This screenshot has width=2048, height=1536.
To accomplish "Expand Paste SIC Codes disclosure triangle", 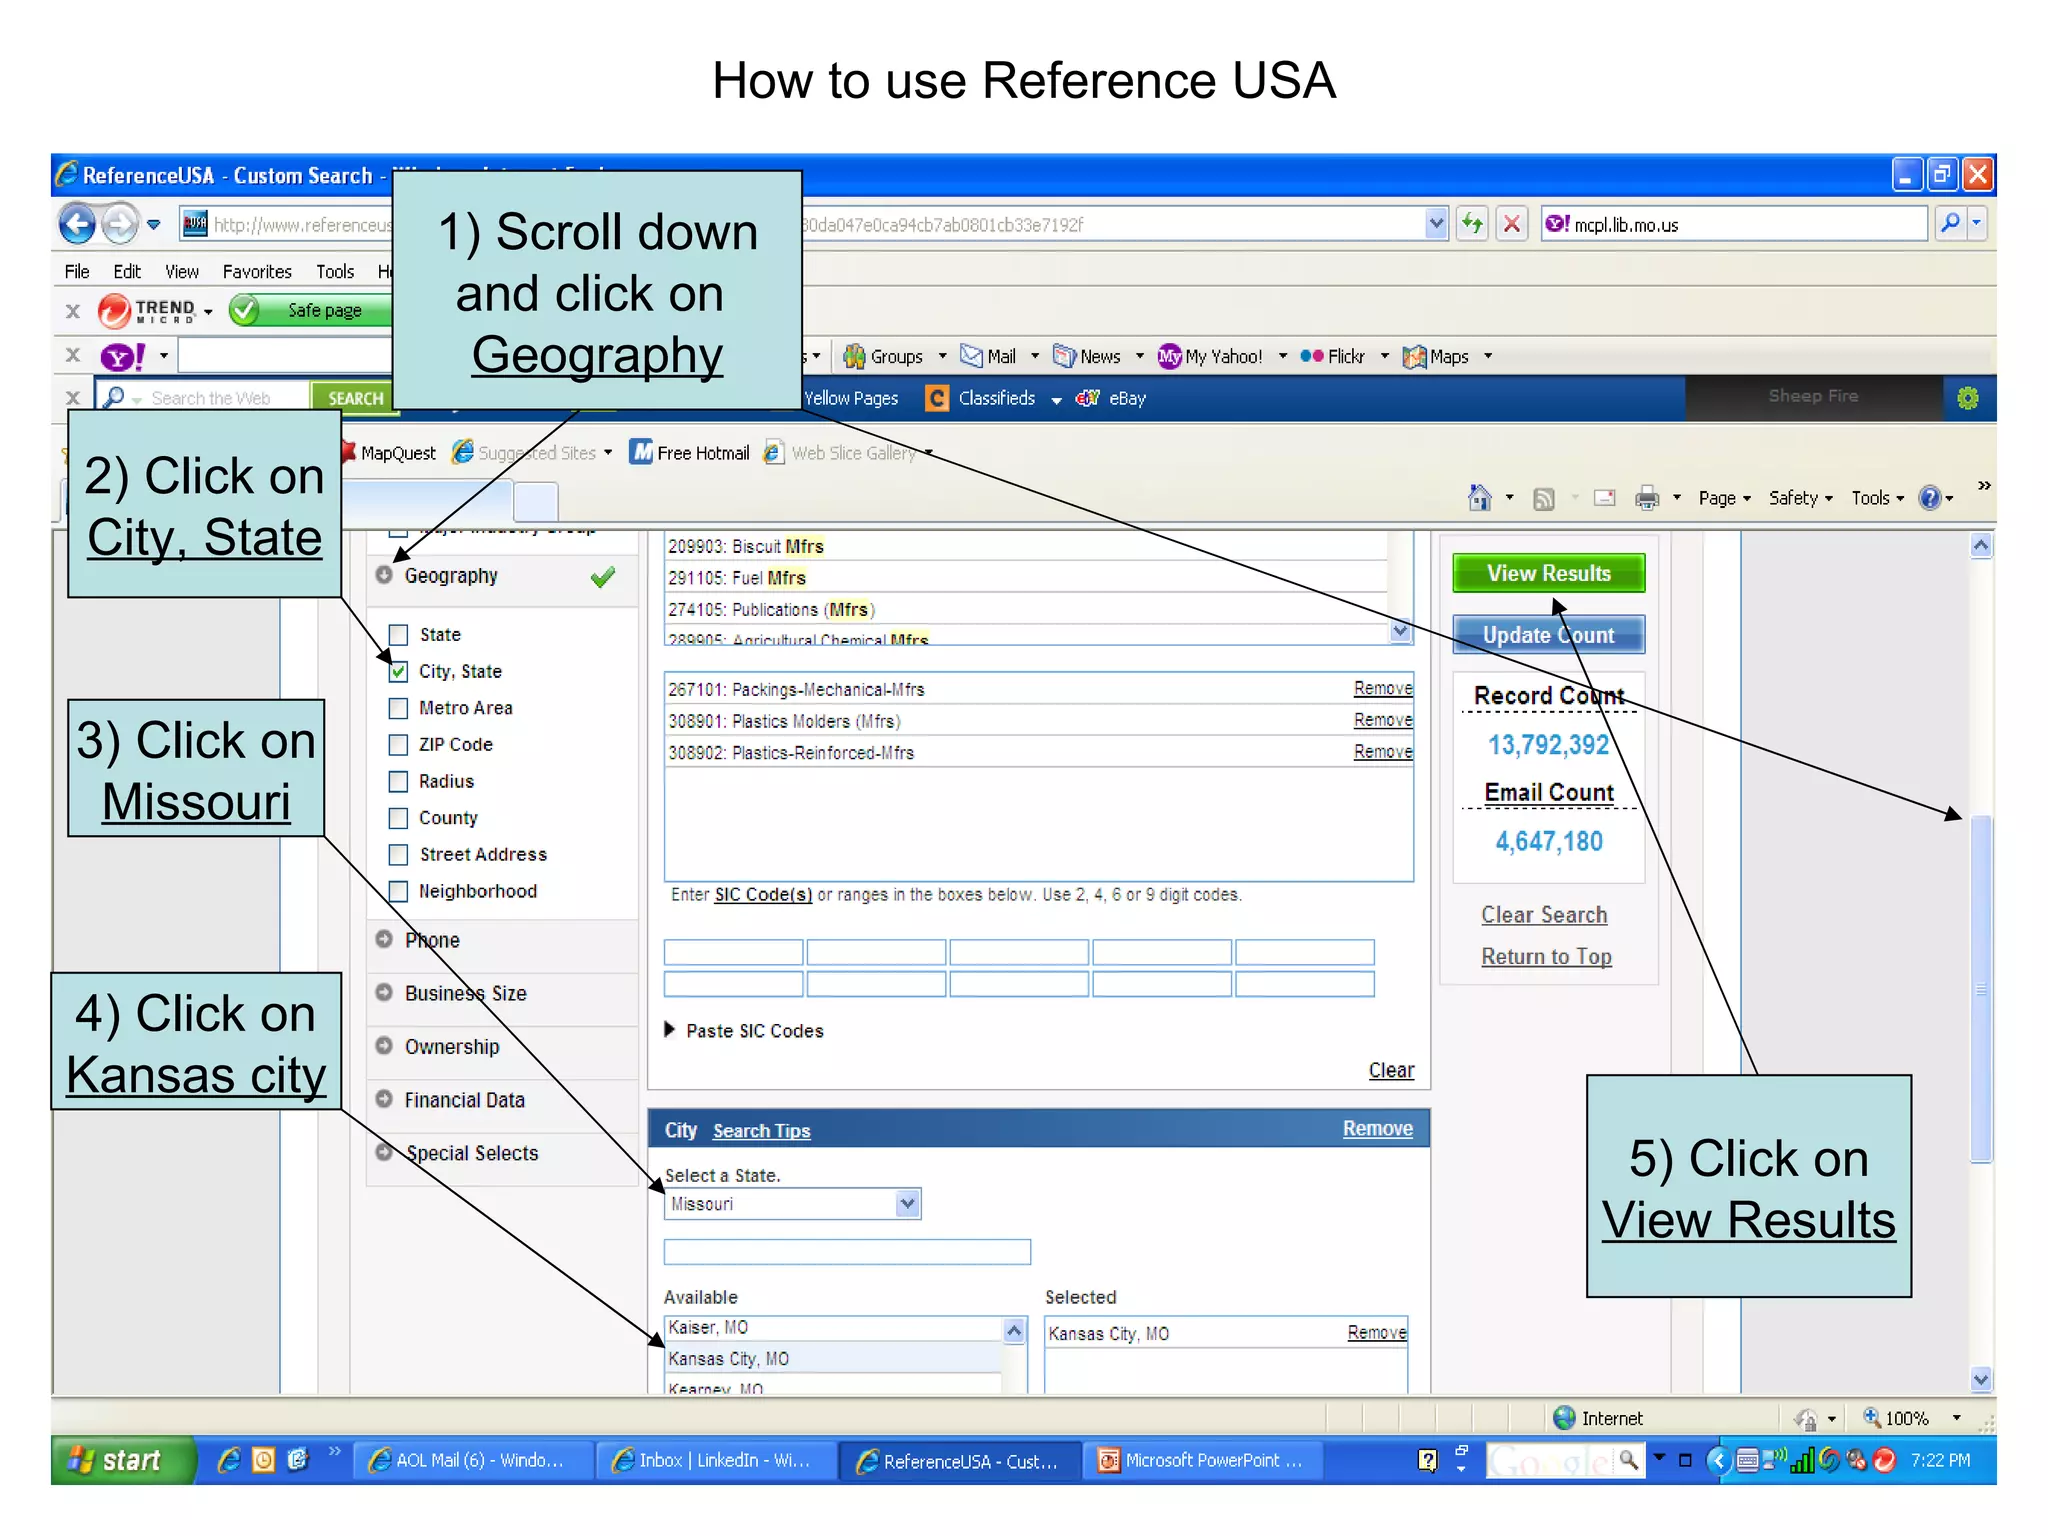I will coord(670,1029).
